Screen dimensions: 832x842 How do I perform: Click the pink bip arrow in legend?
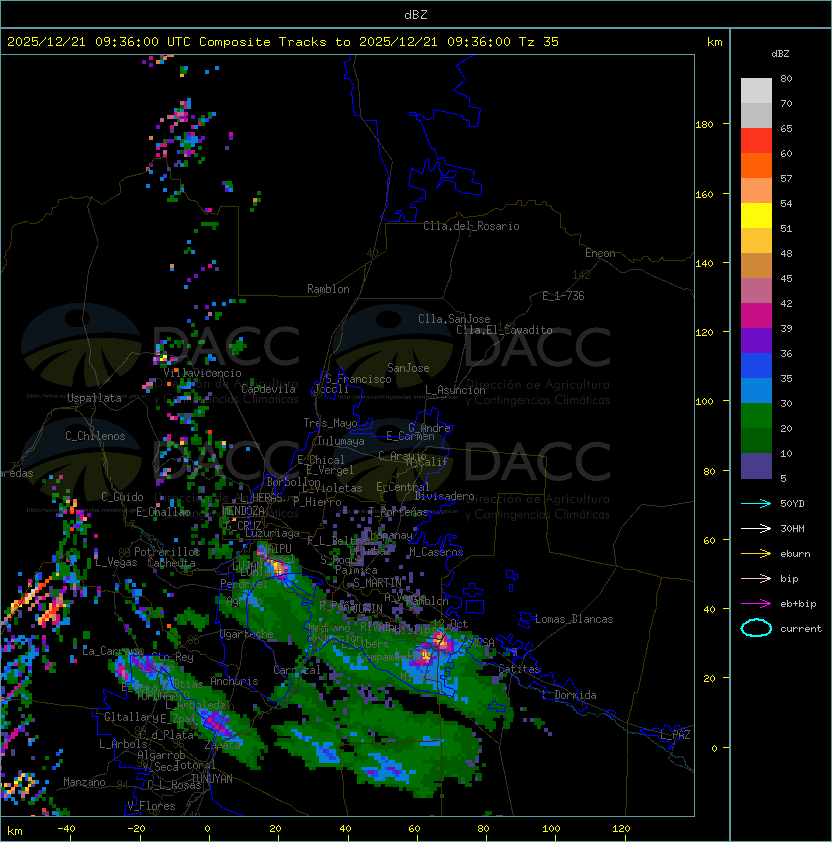pyautogui.click(x=756, y=578)
